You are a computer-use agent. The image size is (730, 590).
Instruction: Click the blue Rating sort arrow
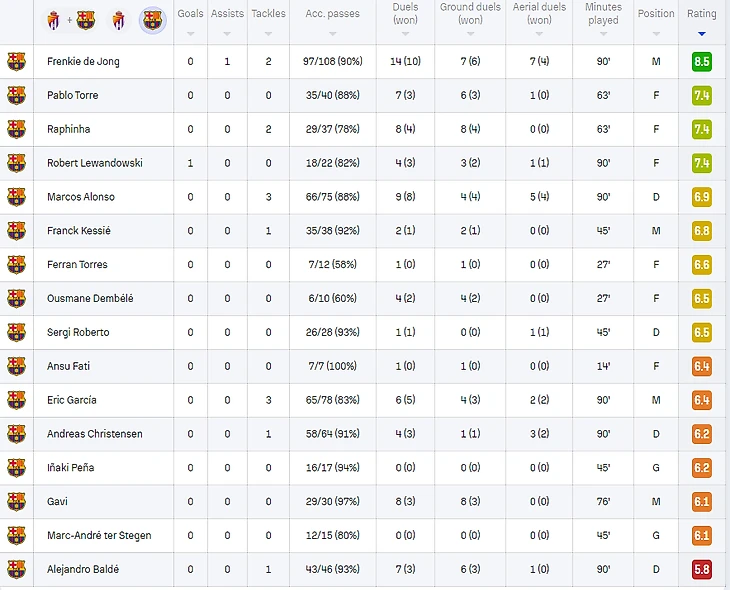pos(702,33)
